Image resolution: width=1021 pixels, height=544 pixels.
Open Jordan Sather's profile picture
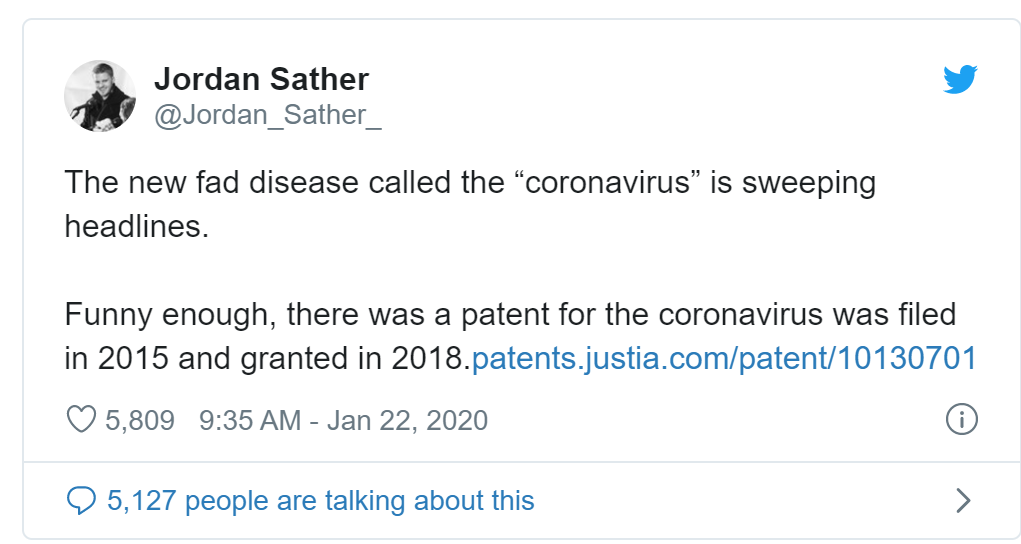99,96
